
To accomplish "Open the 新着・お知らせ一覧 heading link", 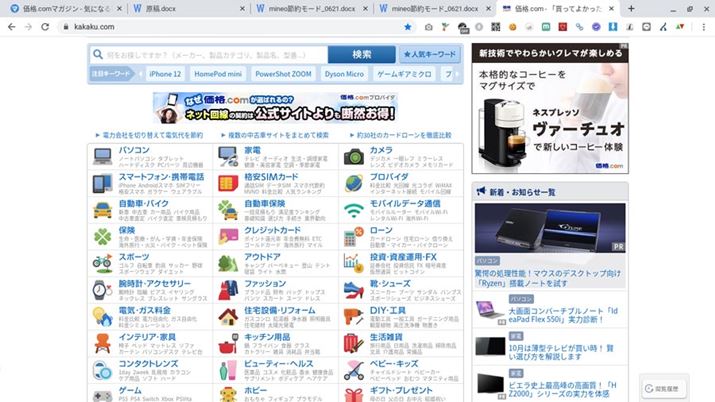I will coord(522,192).
